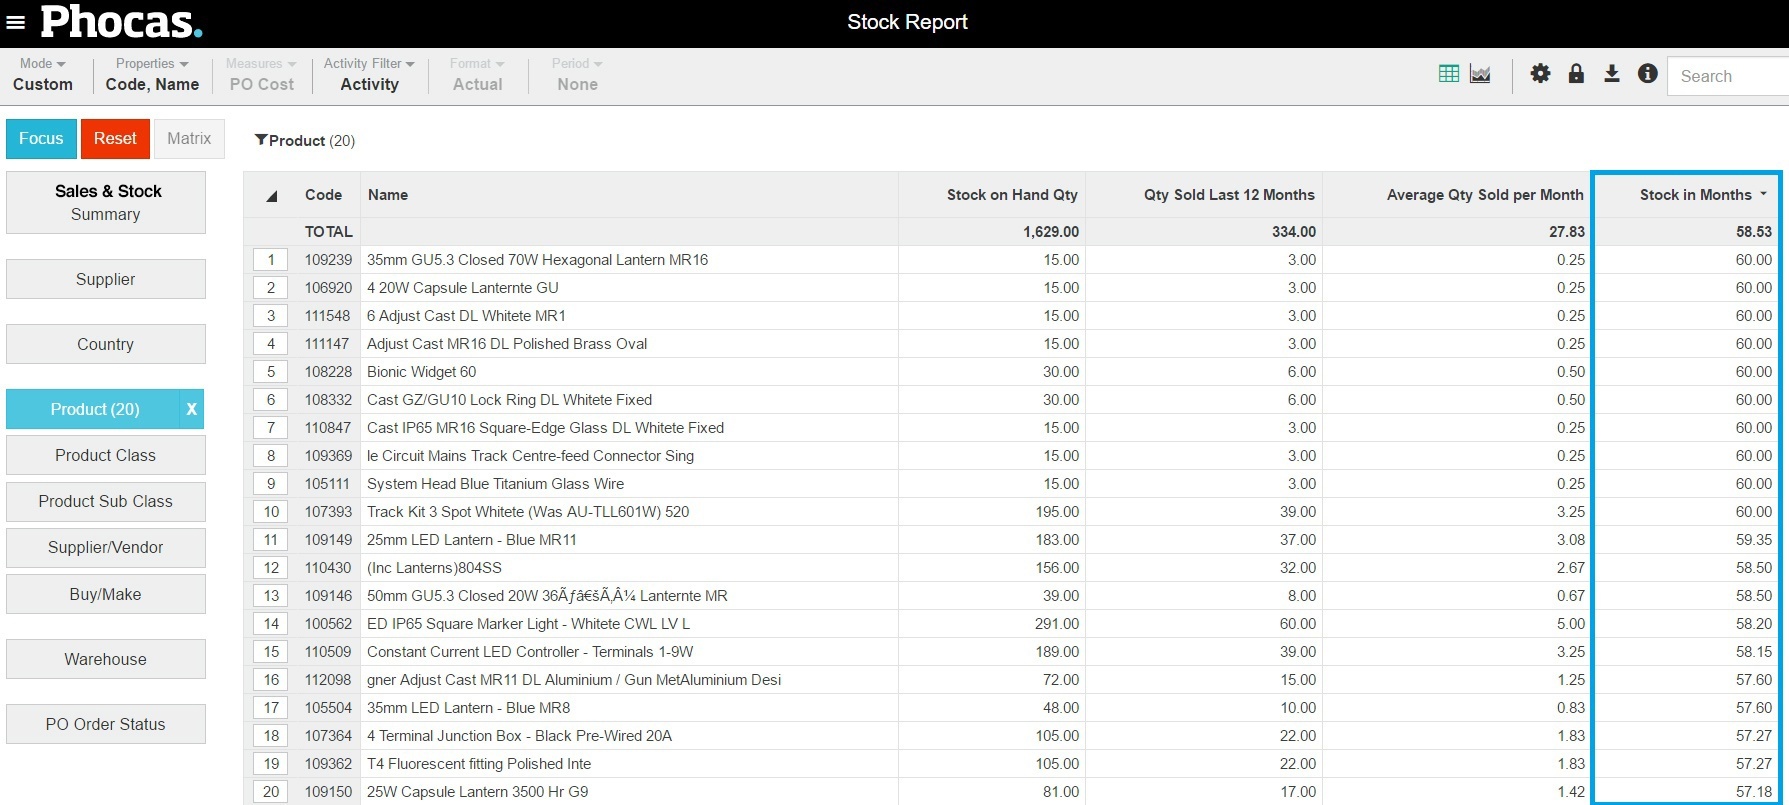Click TOTAL row label
The width and height of the screenshot is (1789, 805).
329,232
